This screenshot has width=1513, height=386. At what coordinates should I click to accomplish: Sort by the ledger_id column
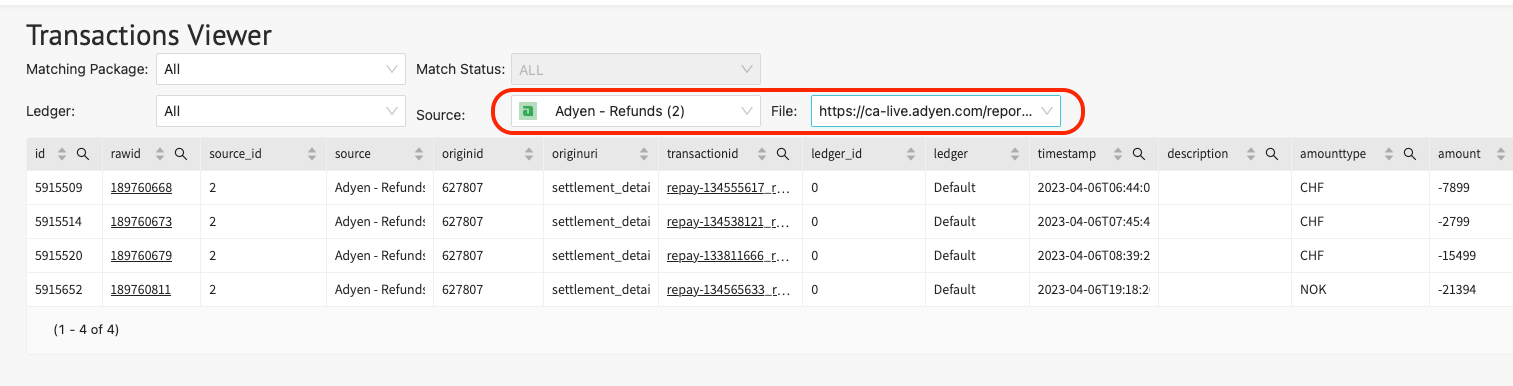[911, 154]
